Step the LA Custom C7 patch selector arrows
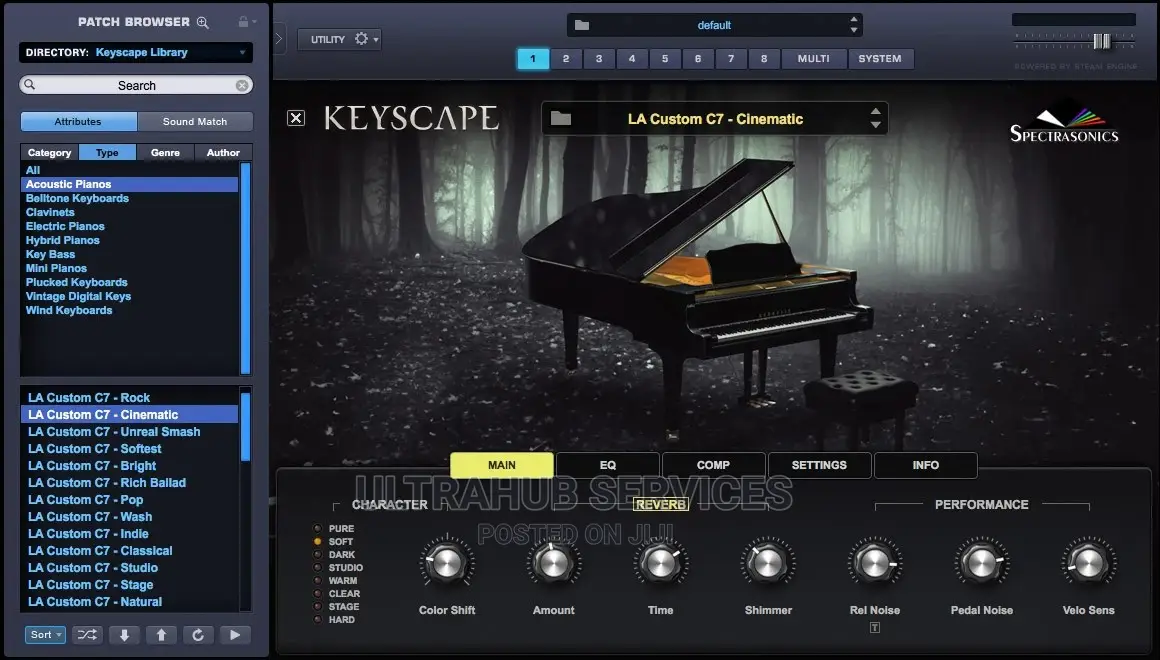This screenshot has width=1160, height=660. tap(876, 118)
